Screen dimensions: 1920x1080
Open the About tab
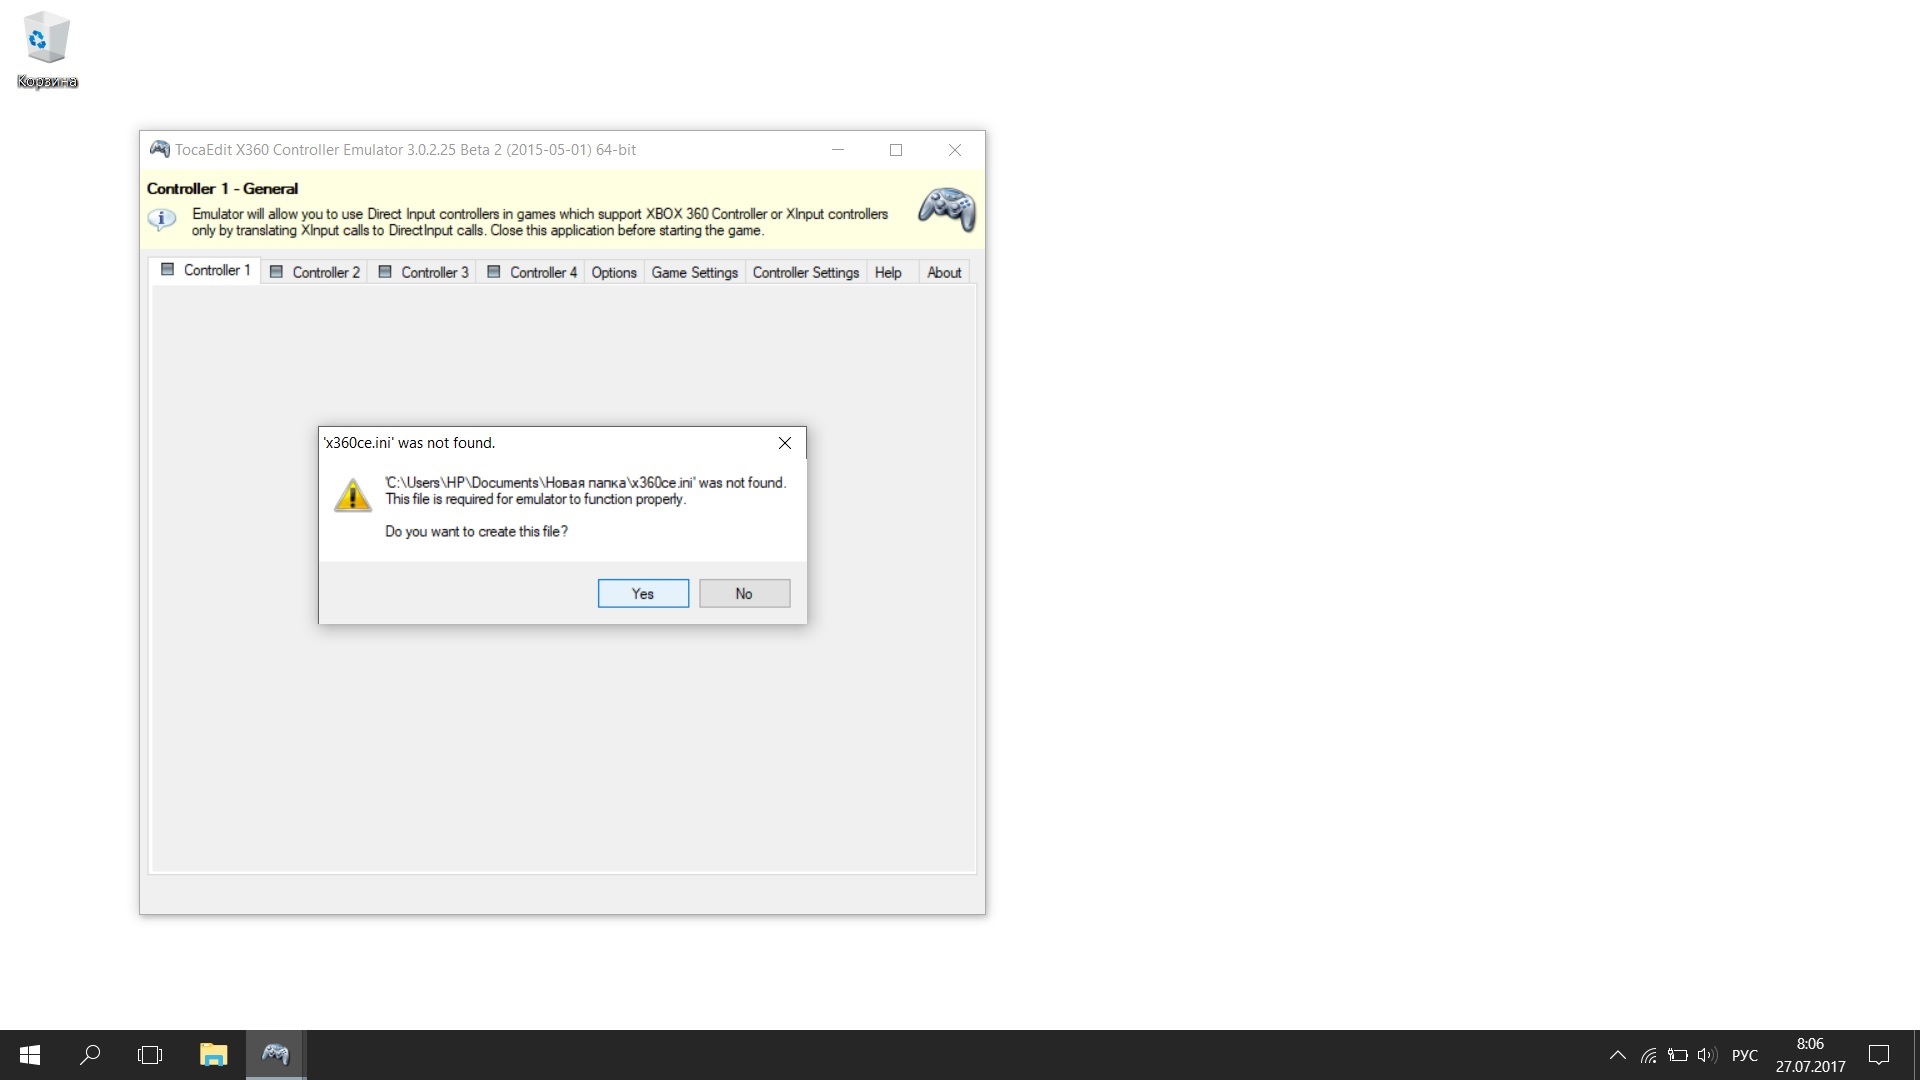click(943, 272)
